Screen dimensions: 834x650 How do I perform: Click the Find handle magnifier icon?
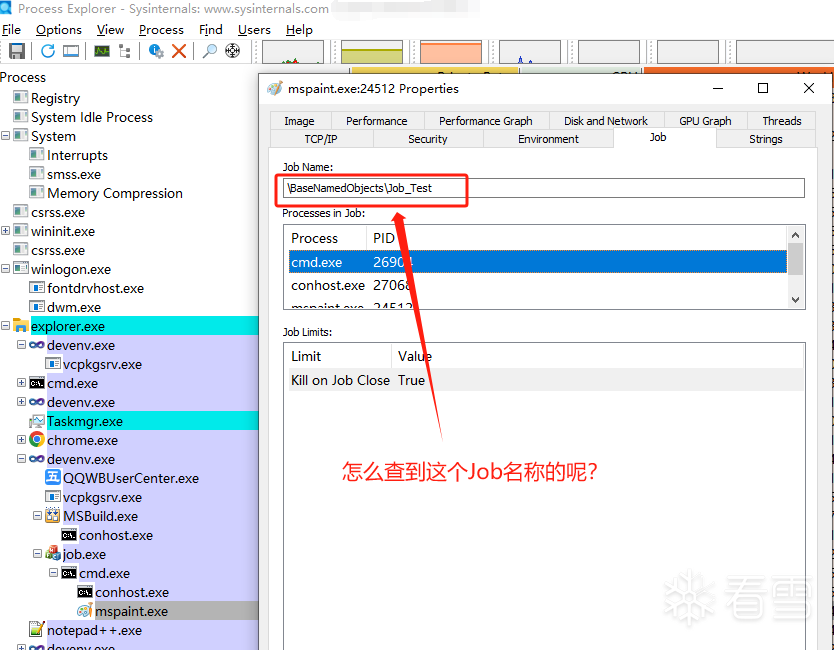(x=210, y=51)
